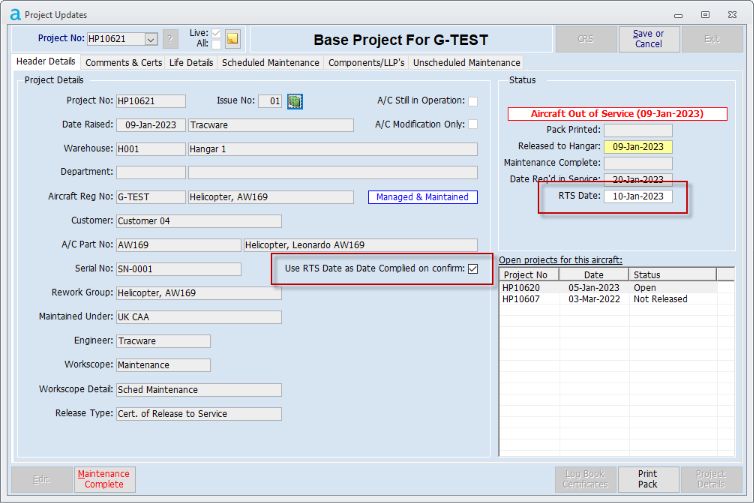Click the Pack Printed field

coord(638,130)
